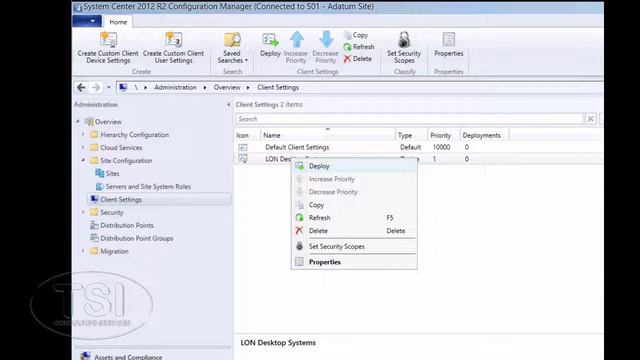Open Properties from the ribbon
This screenshot has width=640, height=360.
coord(449,45)
